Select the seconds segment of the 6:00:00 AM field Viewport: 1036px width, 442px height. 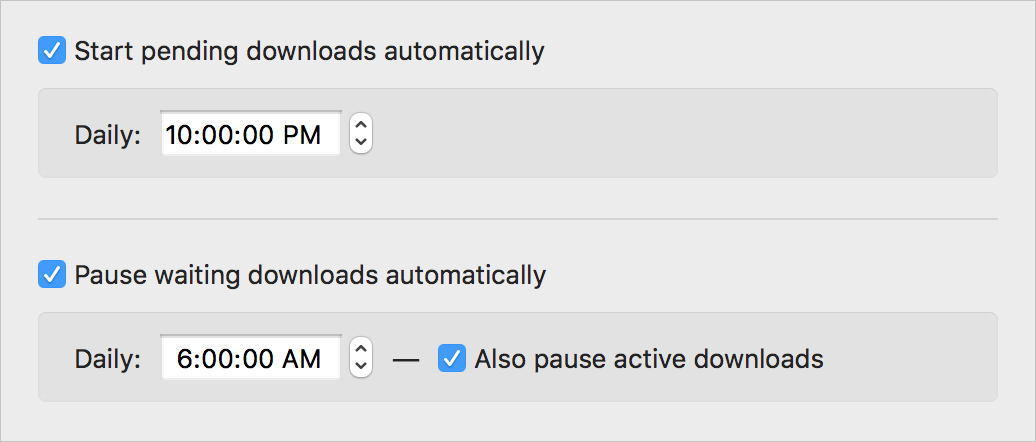click(254, 358)
